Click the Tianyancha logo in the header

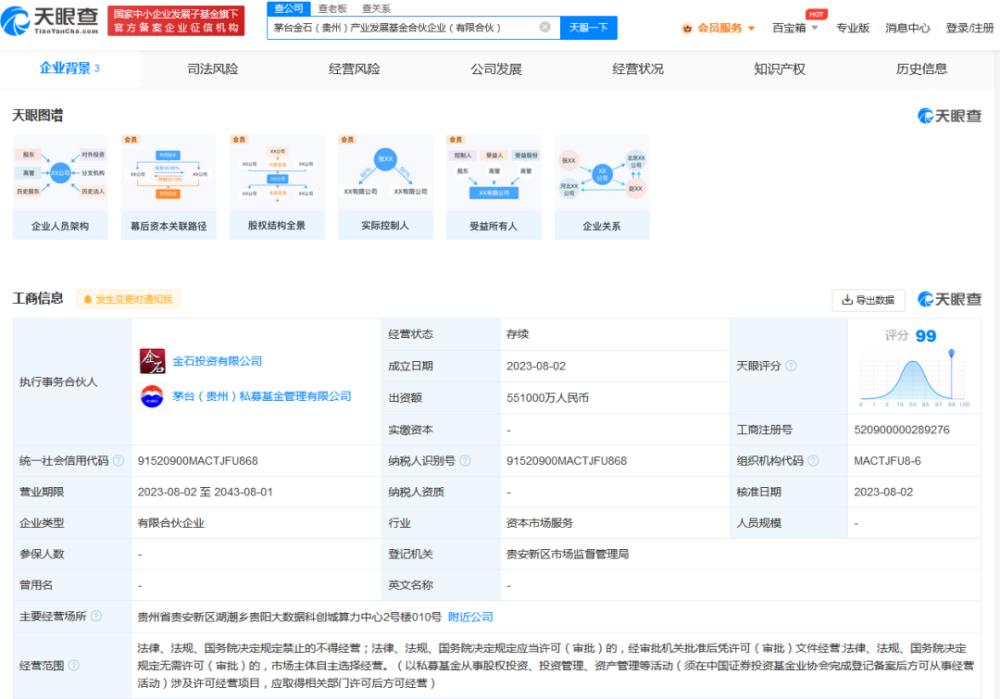coord(50,20)
